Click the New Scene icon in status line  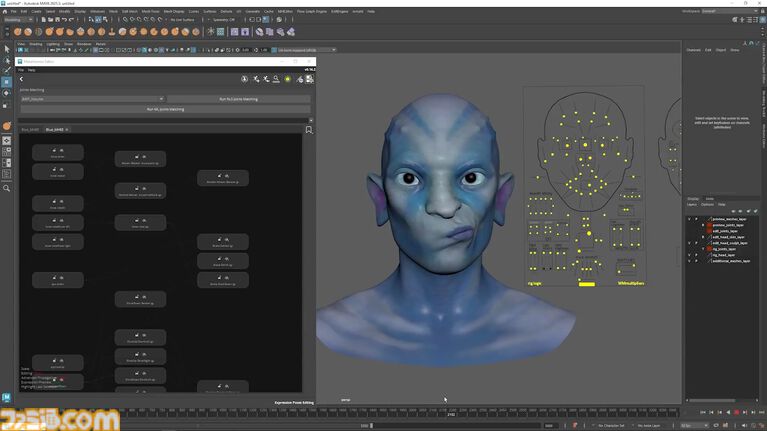44,20
